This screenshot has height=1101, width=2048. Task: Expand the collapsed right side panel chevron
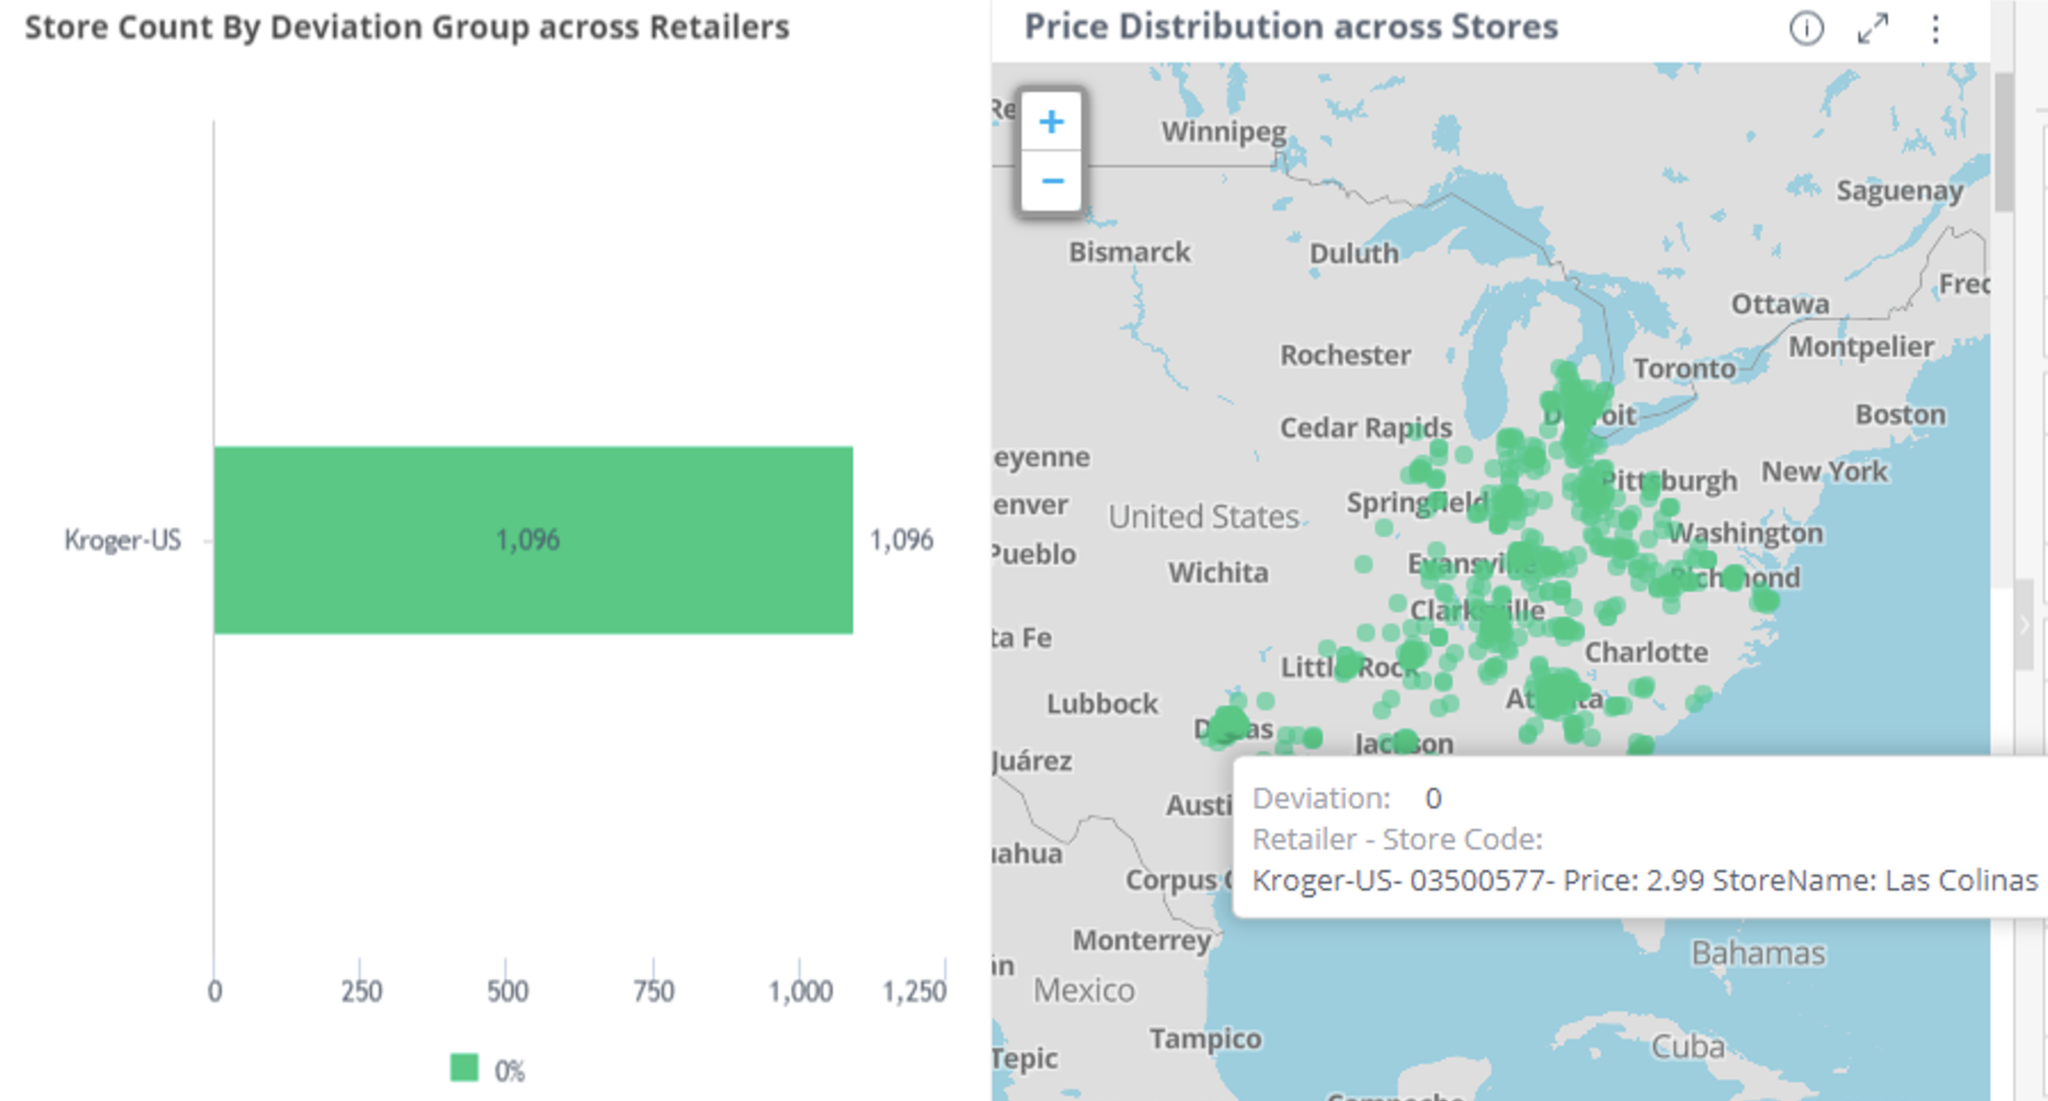(x=2024, y=625)
